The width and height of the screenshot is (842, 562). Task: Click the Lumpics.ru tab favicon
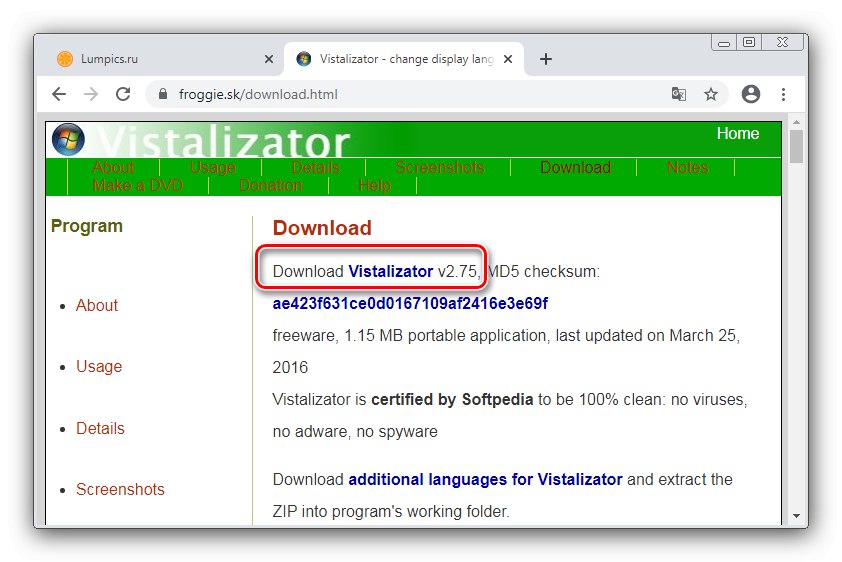65,59
